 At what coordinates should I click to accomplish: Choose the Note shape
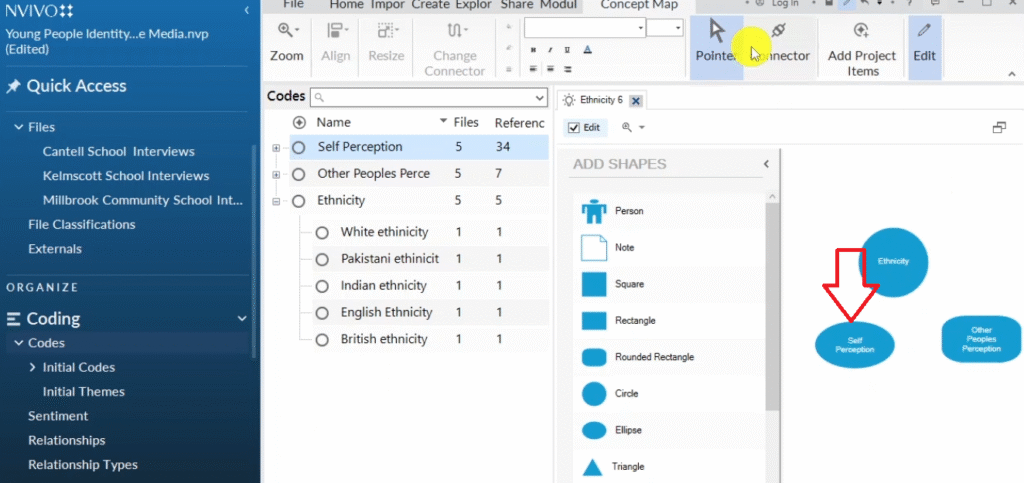pos(594,248)
